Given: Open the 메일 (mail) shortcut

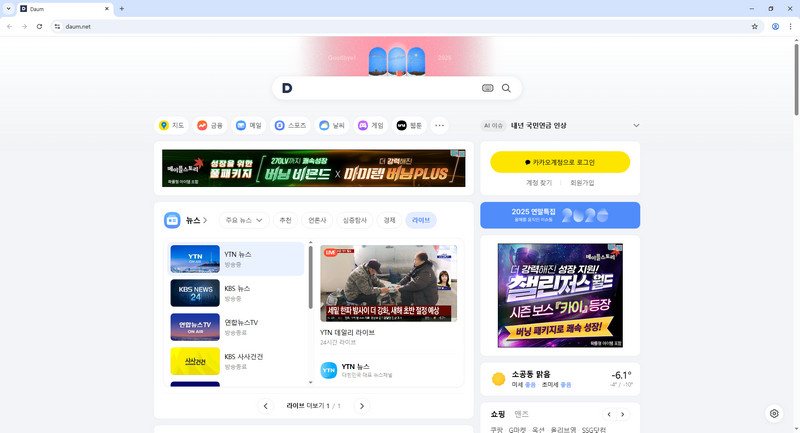Looking at the screenshot, I should pos(249,125).
